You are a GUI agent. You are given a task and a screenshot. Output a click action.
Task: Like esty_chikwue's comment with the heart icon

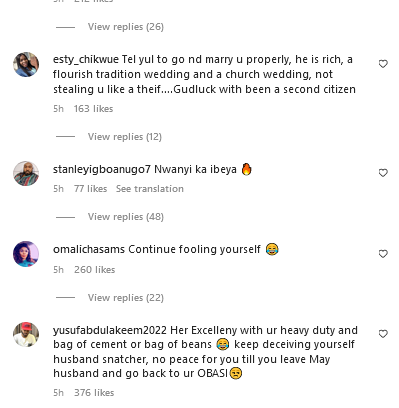(x=383, y=64)
